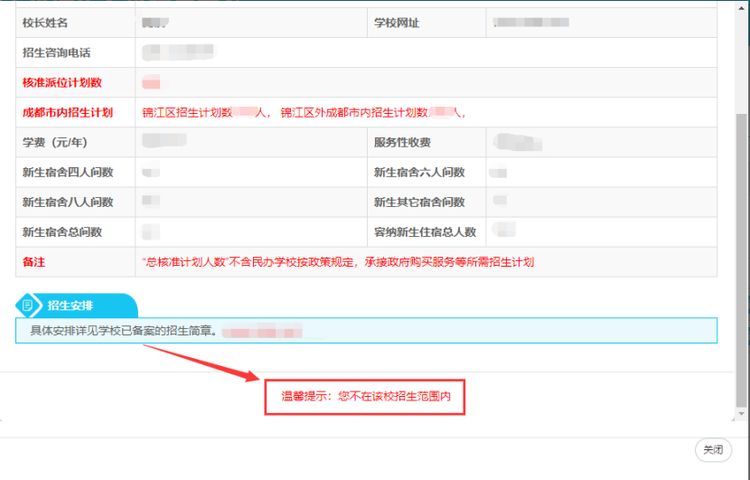Viewport: 750px width, 480px height.
Task: Click the blurred link after 招生简章 text
Action: (x=262, y=331)
